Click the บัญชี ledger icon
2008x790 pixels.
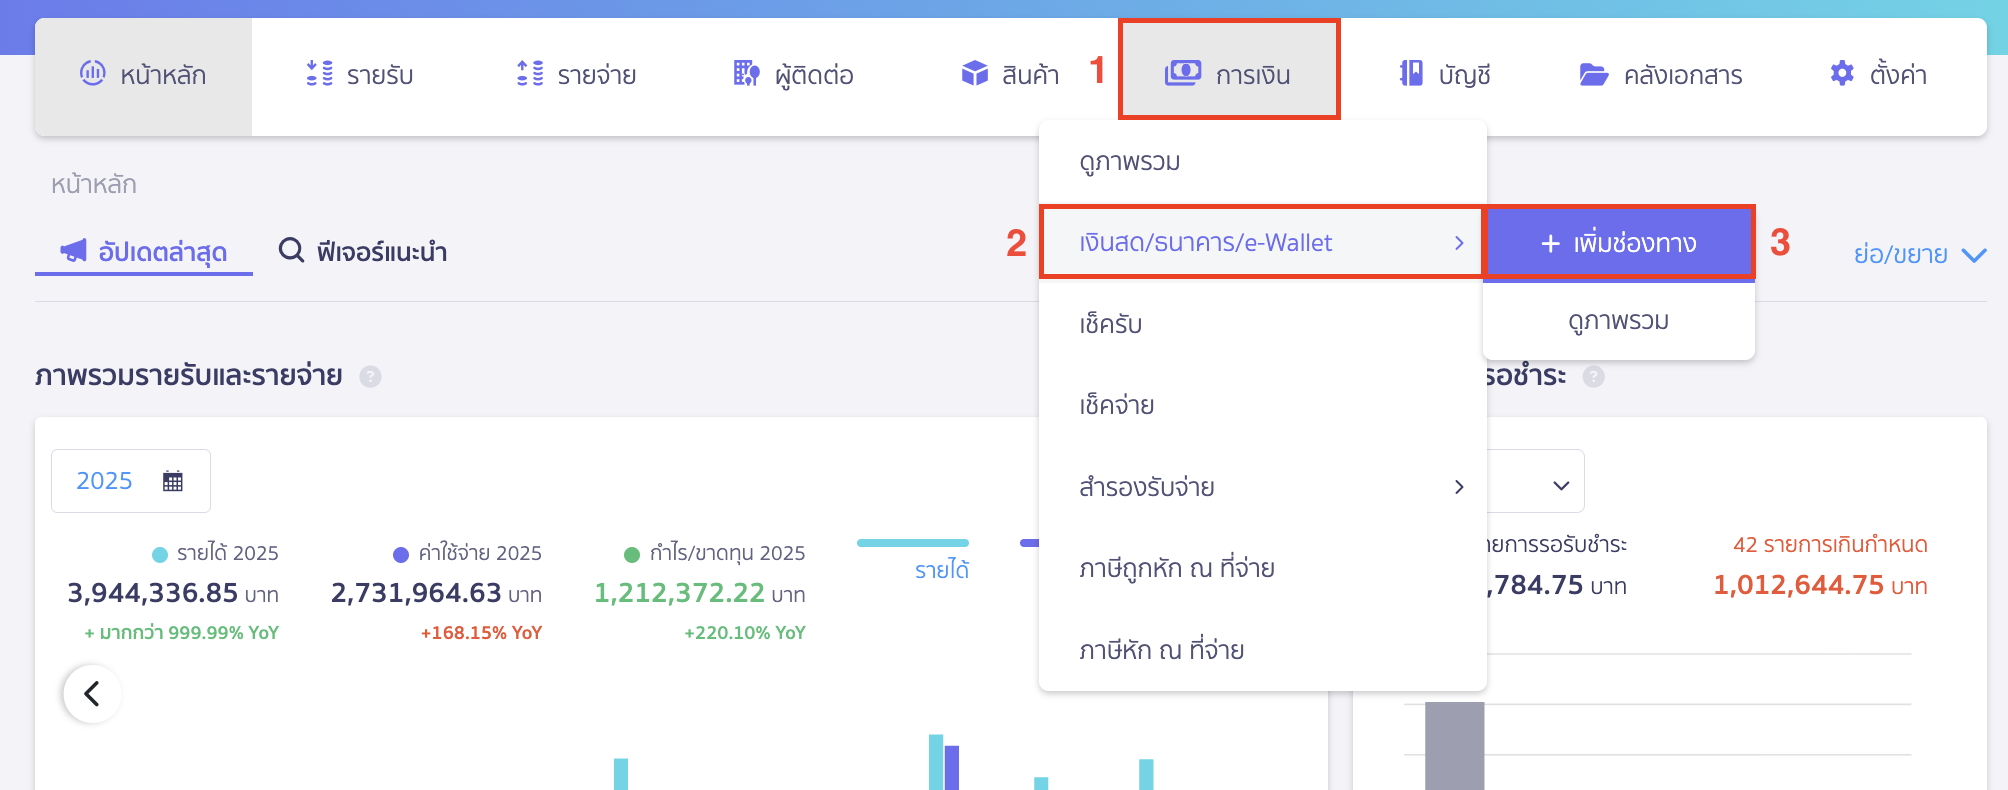1411,73
